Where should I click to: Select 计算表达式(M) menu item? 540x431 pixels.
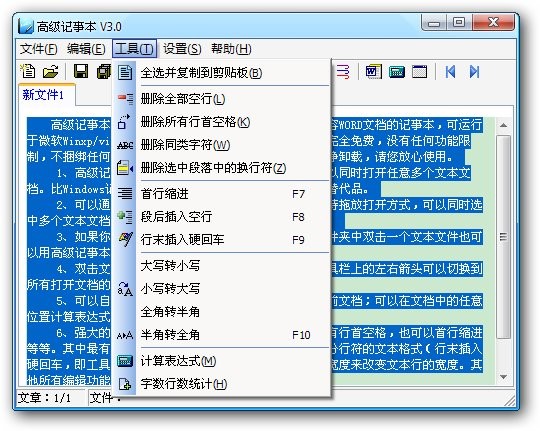223,361
